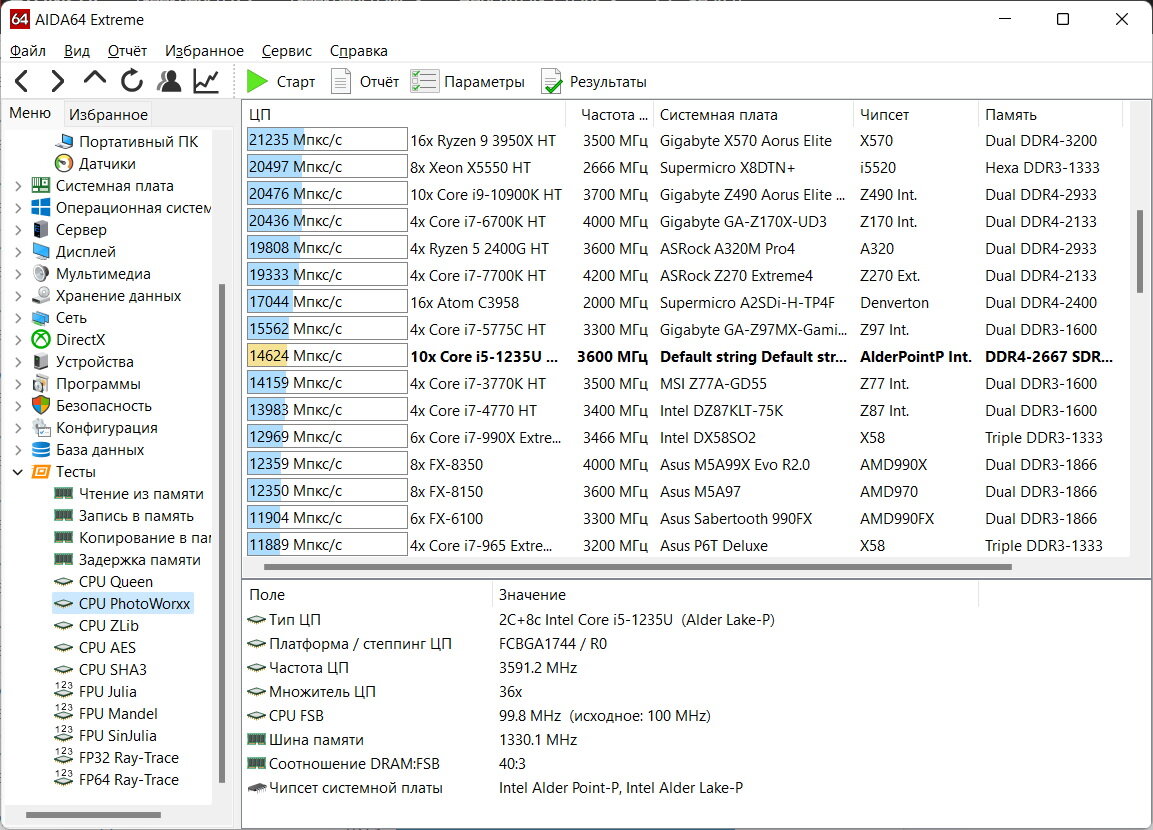Go up one level with the Up arrow
Viewport: 1153px width, 830px height.
(x=95, y=79)
